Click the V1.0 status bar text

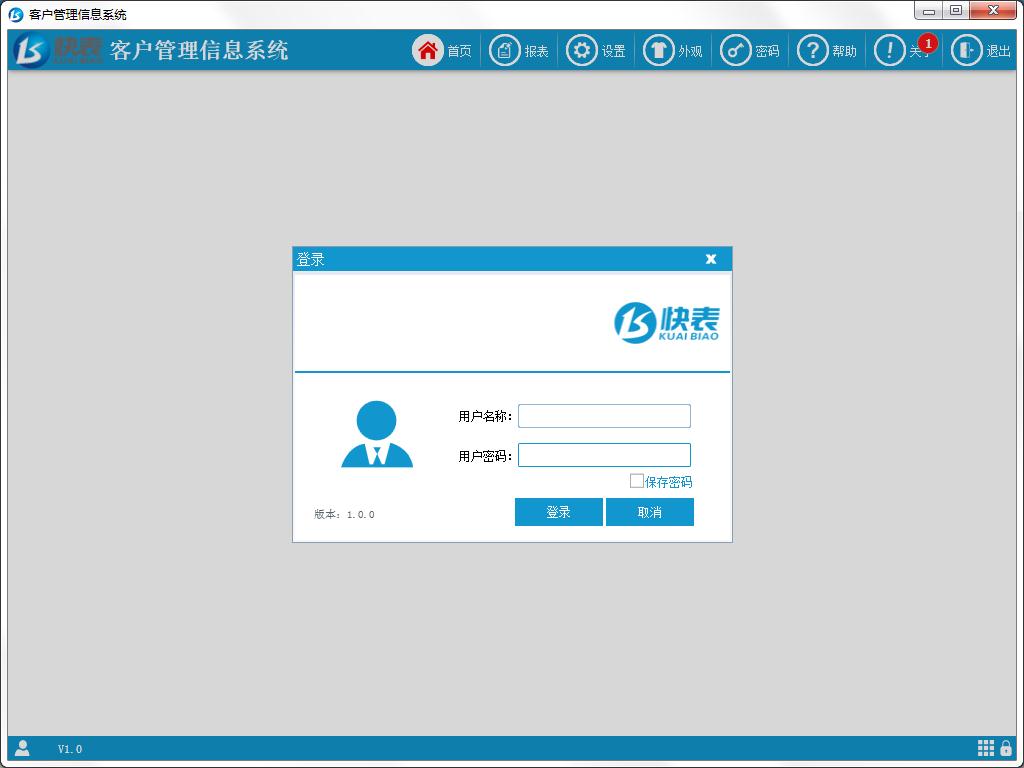point(70,749)
